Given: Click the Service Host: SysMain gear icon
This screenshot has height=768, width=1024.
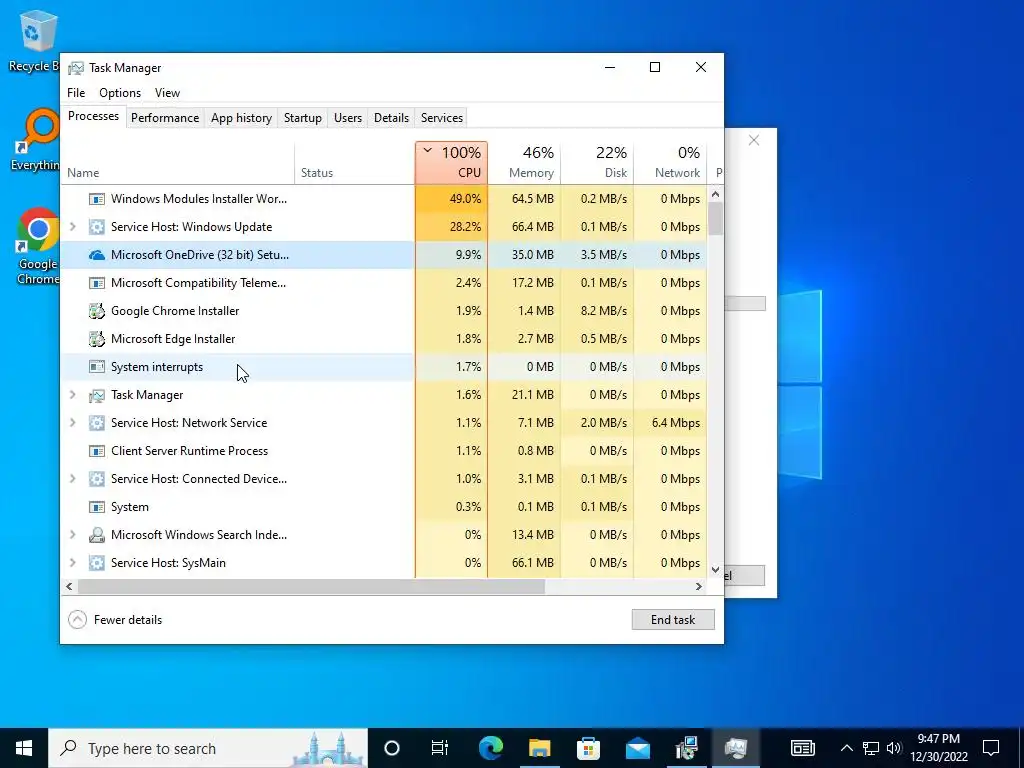Looking at the screenshot, I should click(97, 563).
